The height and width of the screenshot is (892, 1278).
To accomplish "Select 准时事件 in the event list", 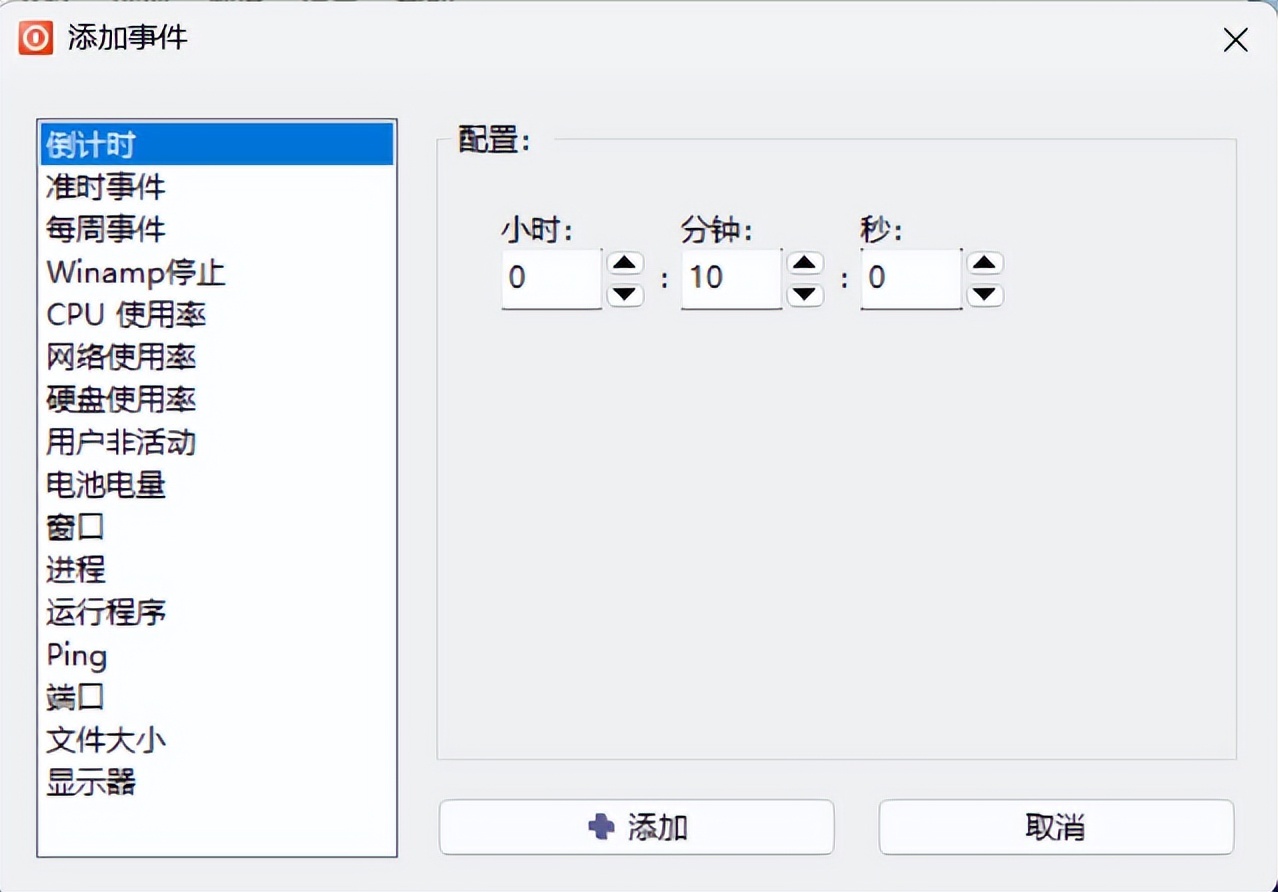I will [106, 187].
